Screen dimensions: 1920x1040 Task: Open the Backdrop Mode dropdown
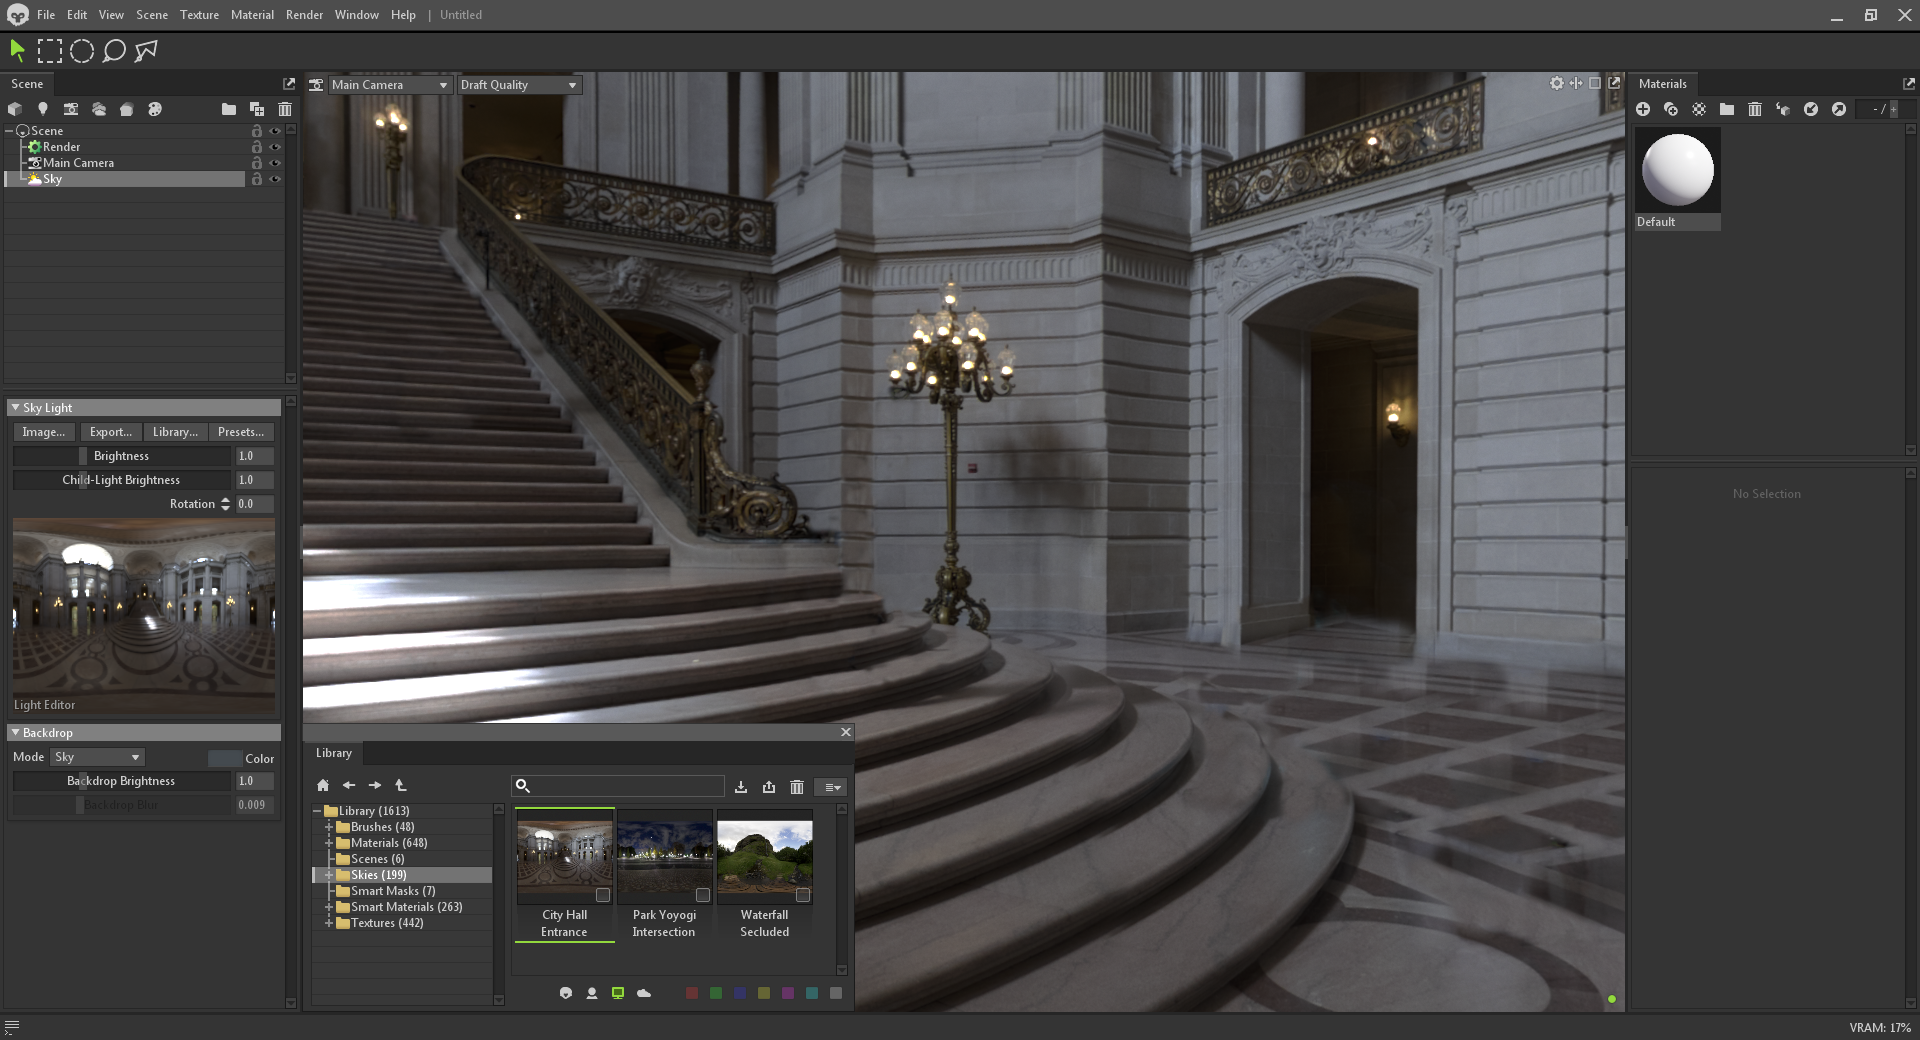pyautogui.click(x=98, y=757)
